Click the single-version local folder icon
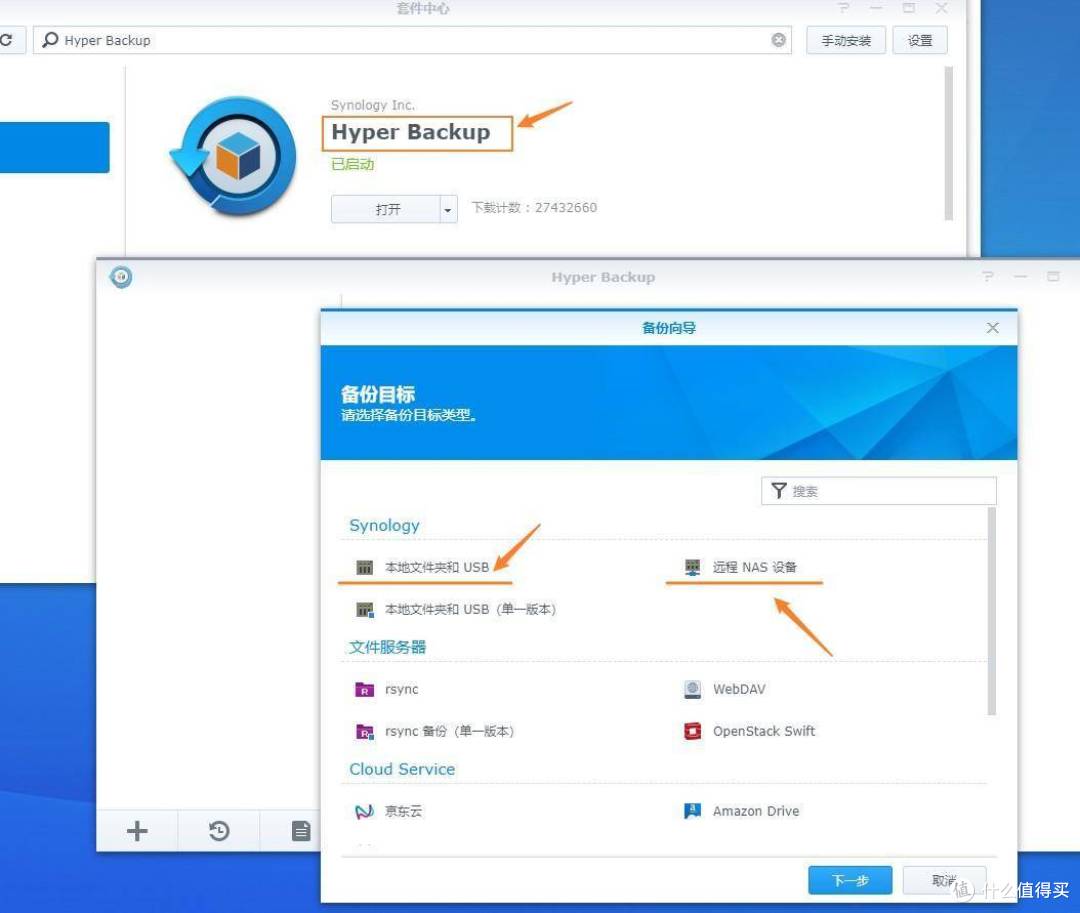The height and width of the screenshot is (913, 1080). pos(364,609)
